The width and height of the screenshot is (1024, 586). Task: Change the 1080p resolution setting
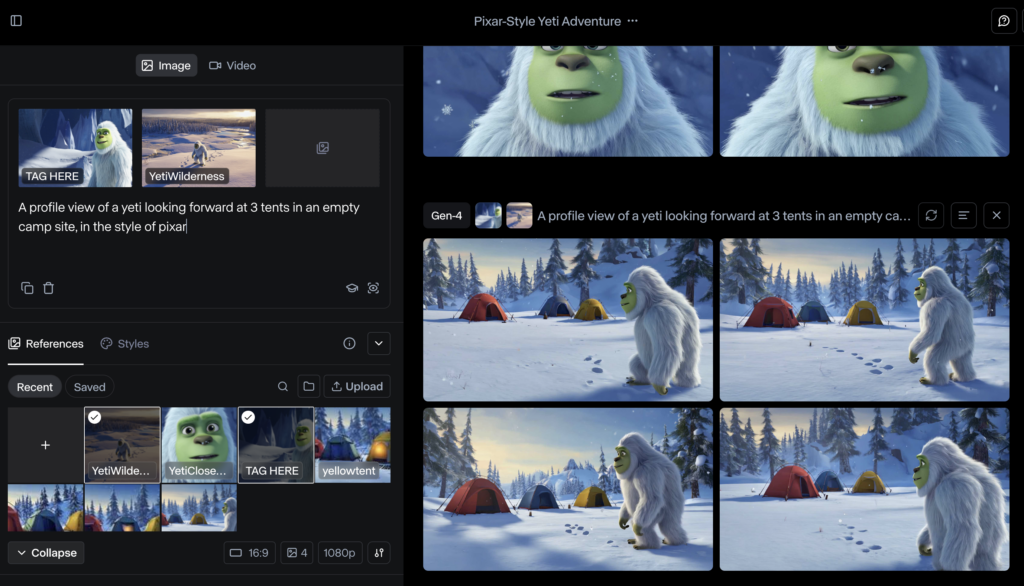click(x=340, y=553)
